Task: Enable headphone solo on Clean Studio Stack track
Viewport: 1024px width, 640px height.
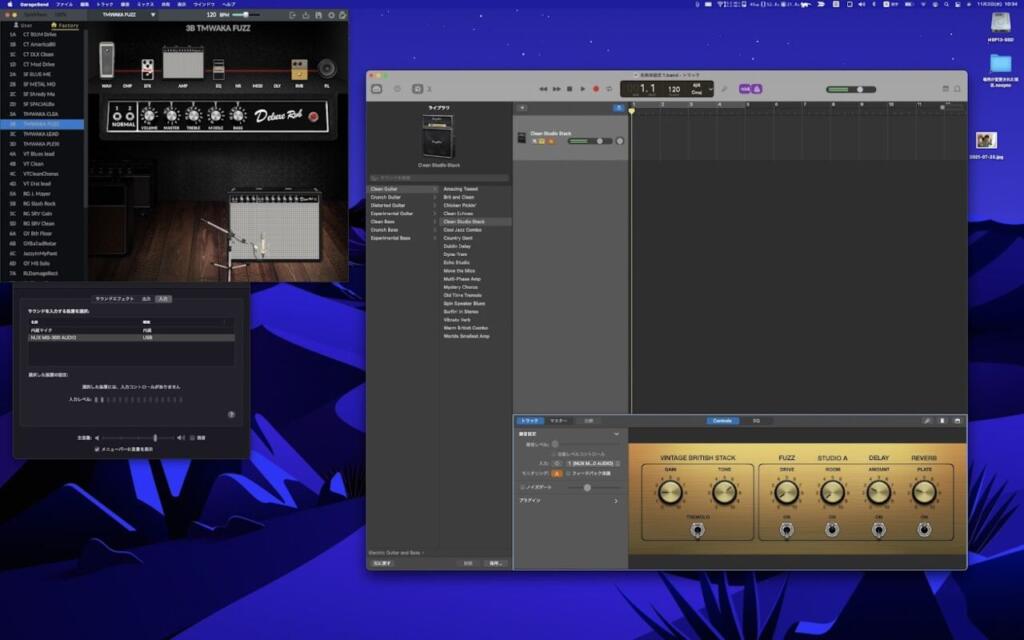Action: tap(542, 141)
